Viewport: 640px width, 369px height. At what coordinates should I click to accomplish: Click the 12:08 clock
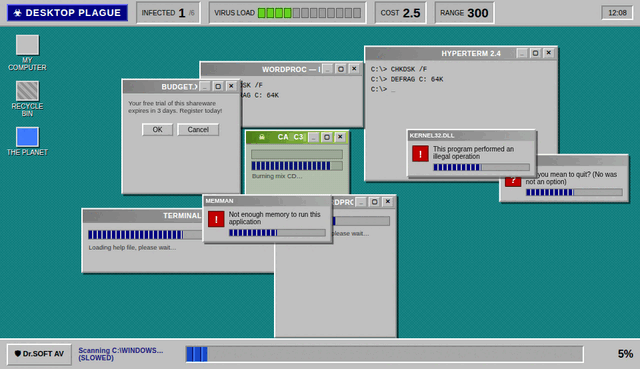click(x=617, y=13)
